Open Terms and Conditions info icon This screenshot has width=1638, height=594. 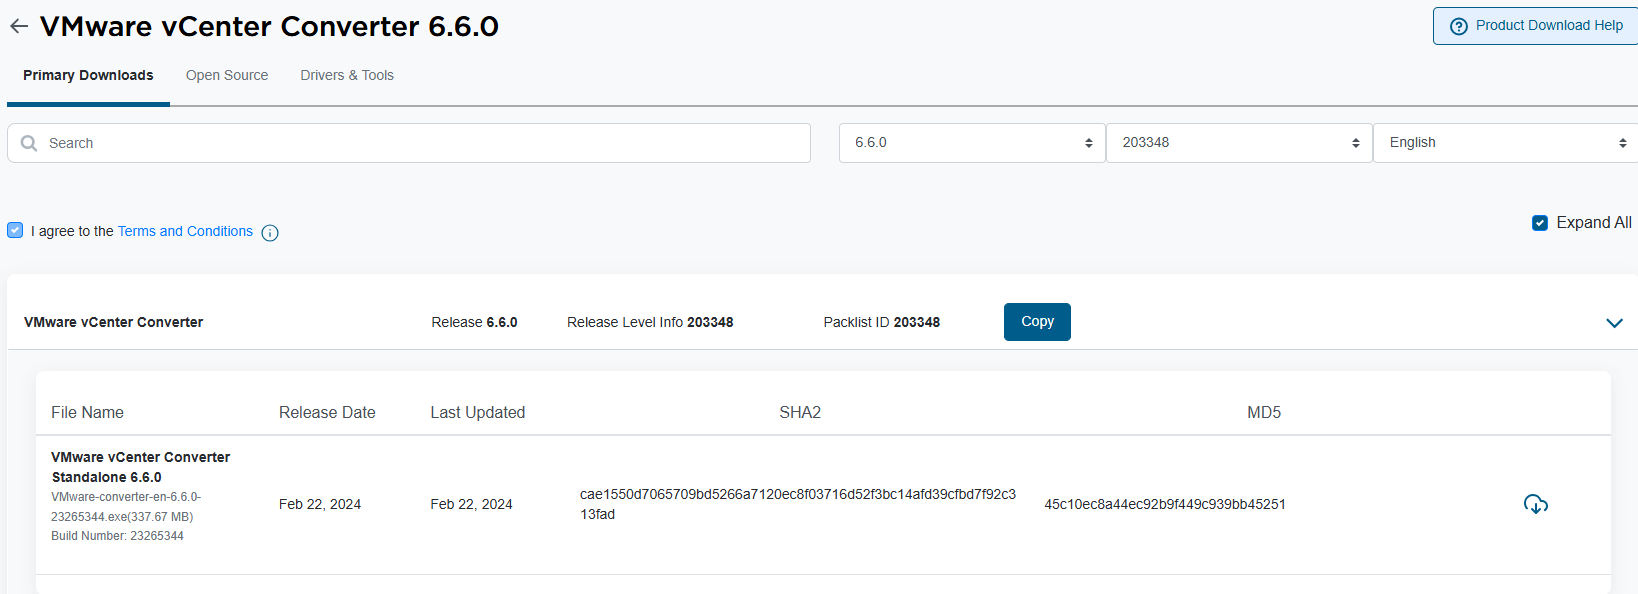click(270, 233)
